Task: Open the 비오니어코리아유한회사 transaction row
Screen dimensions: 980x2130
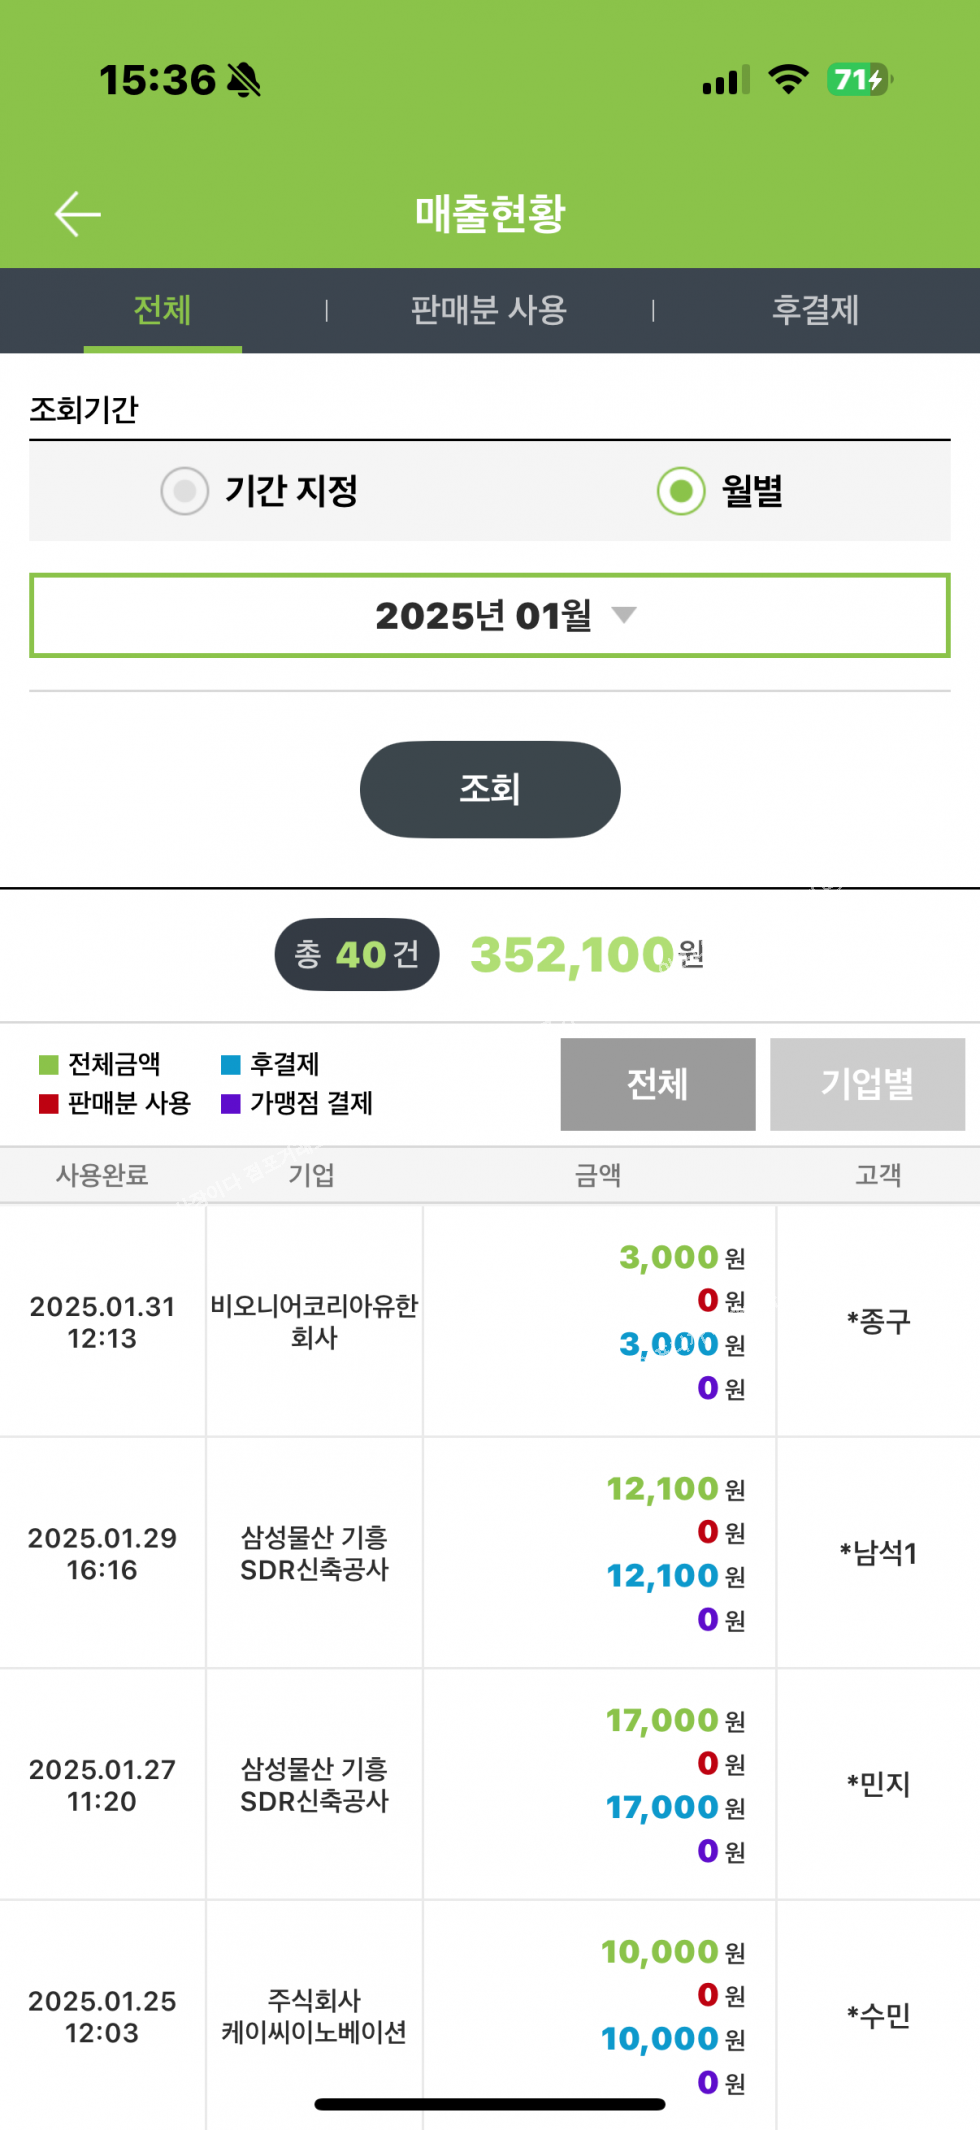Action: (314, 1321)
